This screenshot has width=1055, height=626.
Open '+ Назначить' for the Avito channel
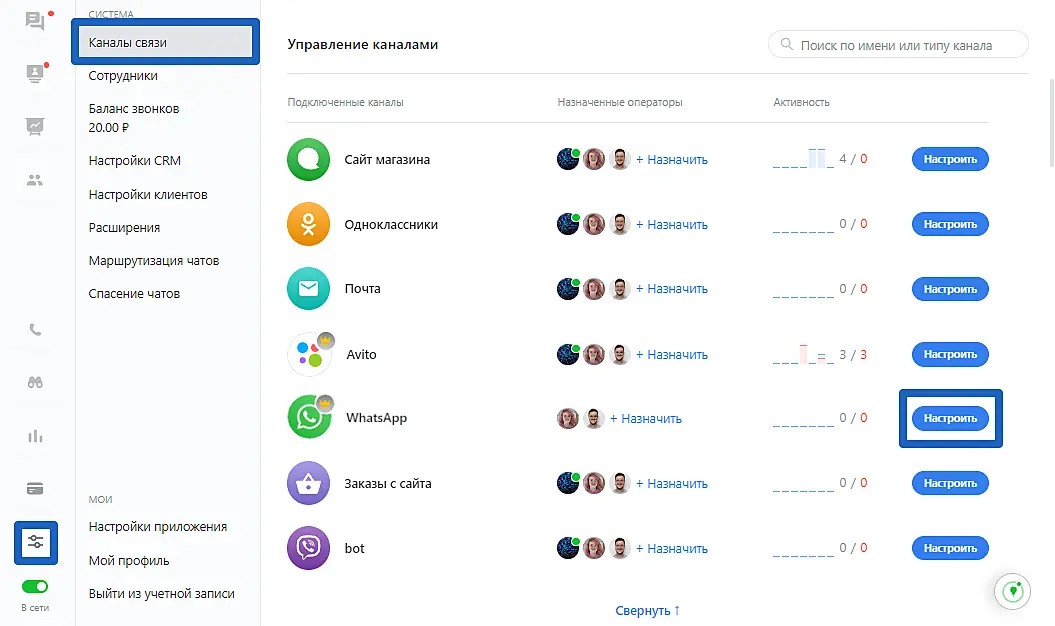[671, 355]
